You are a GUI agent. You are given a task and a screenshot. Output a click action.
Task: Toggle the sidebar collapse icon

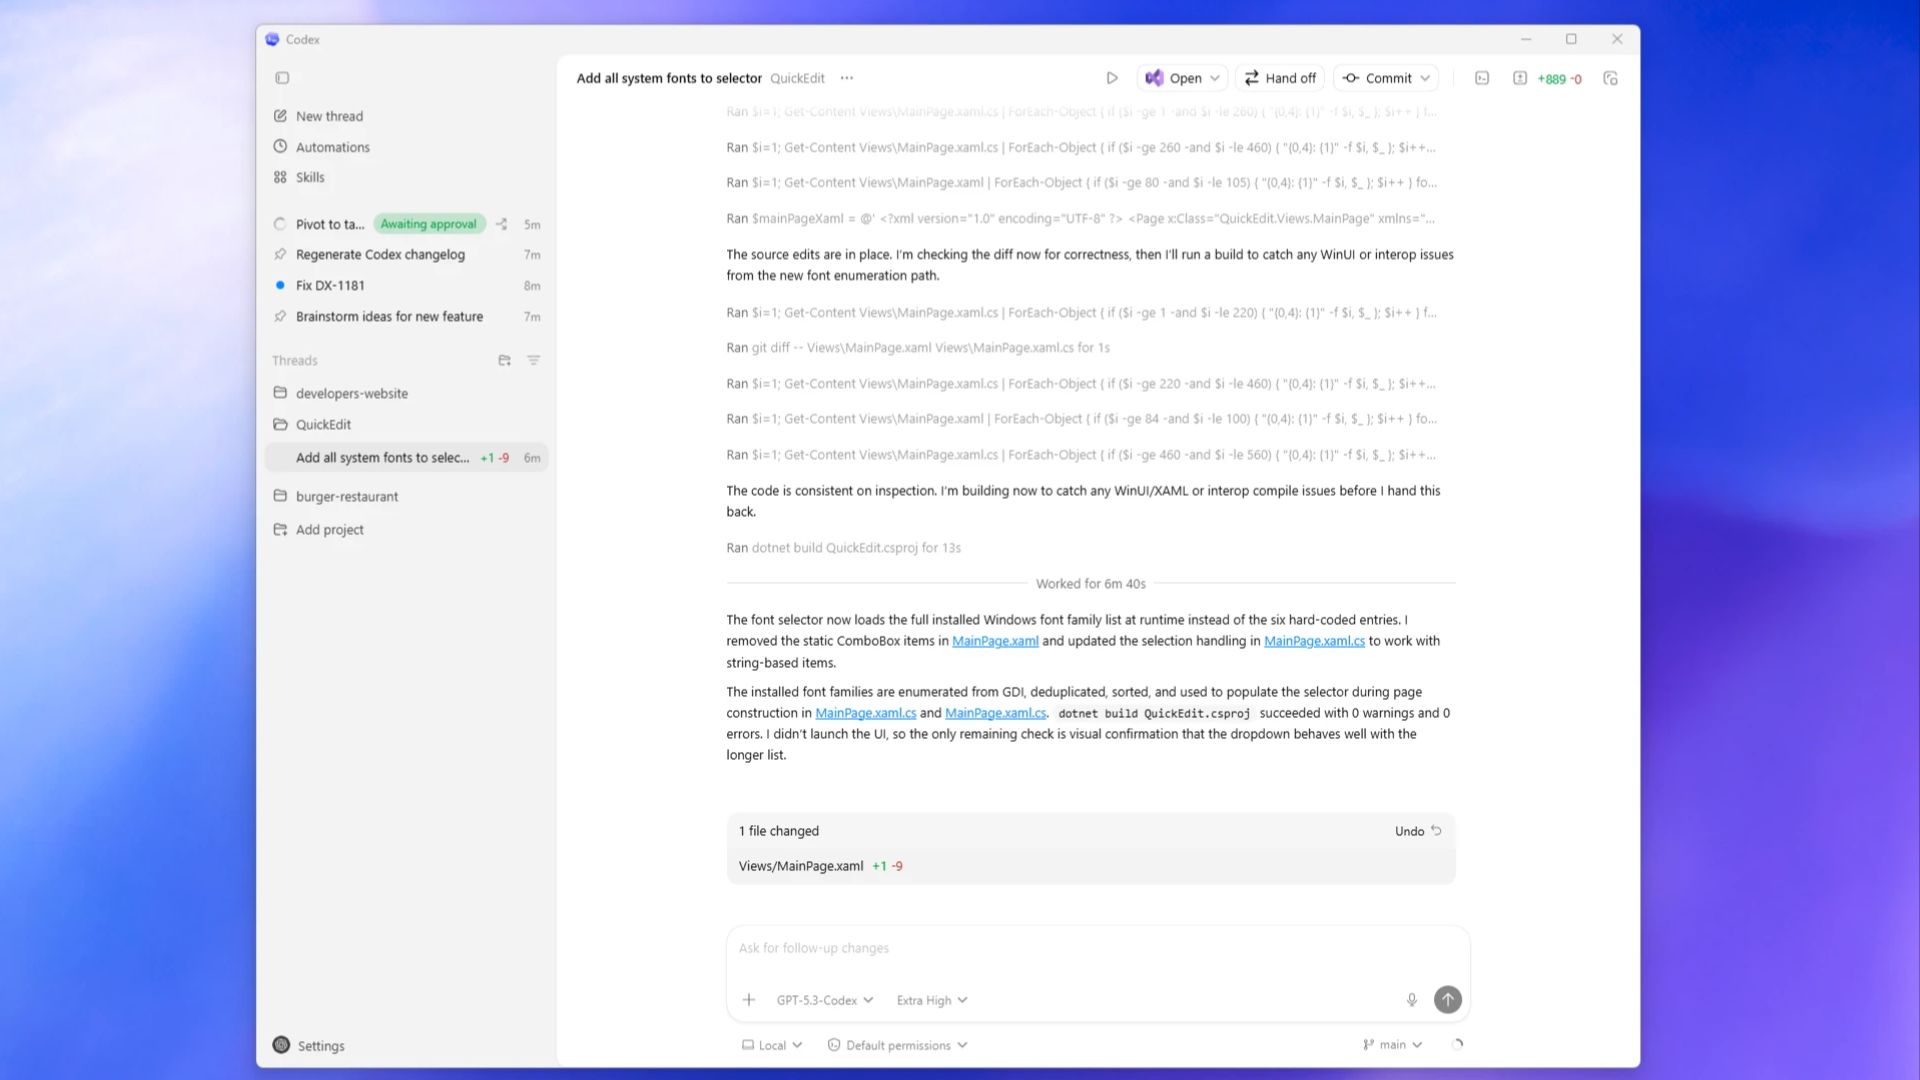point(282,78)
